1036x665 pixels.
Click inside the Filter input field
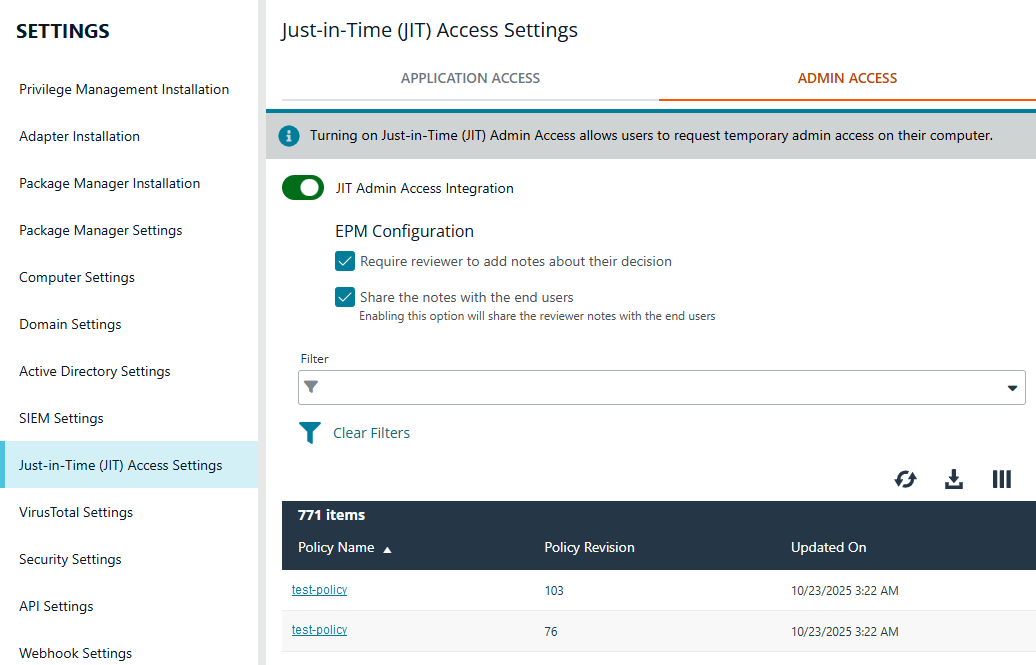click(650, 388)
